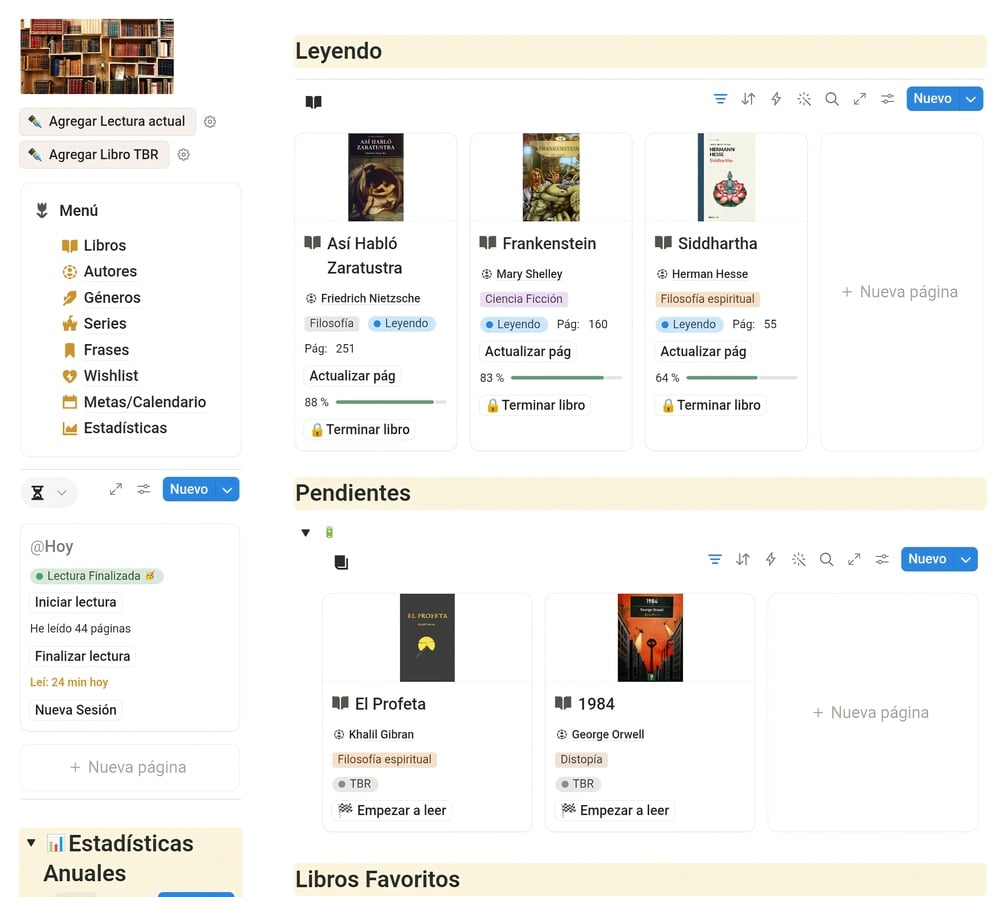This screenshot has height=897, width=1005.
Task: Click filter icon in Leyendo toolbar
Action: [x=720, y=99]
